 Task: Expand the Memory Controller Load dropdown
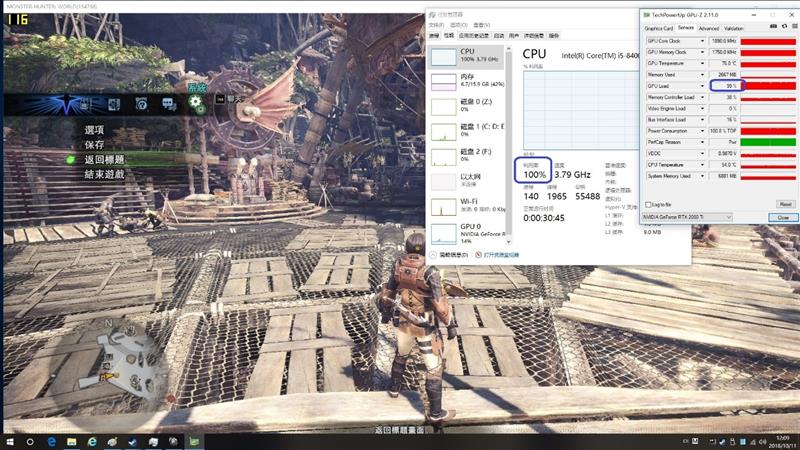pos(702,97)
